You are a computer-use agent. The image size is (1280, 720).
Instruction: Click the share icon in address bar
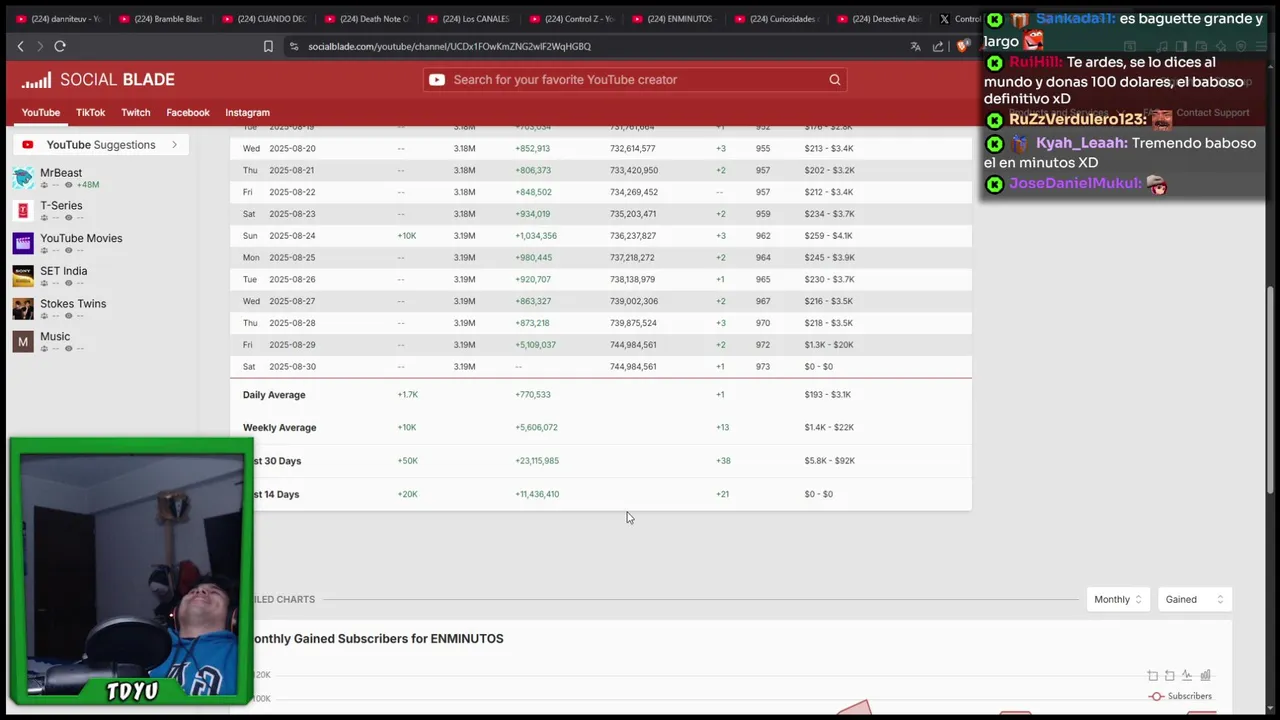[x=938, y=46]
